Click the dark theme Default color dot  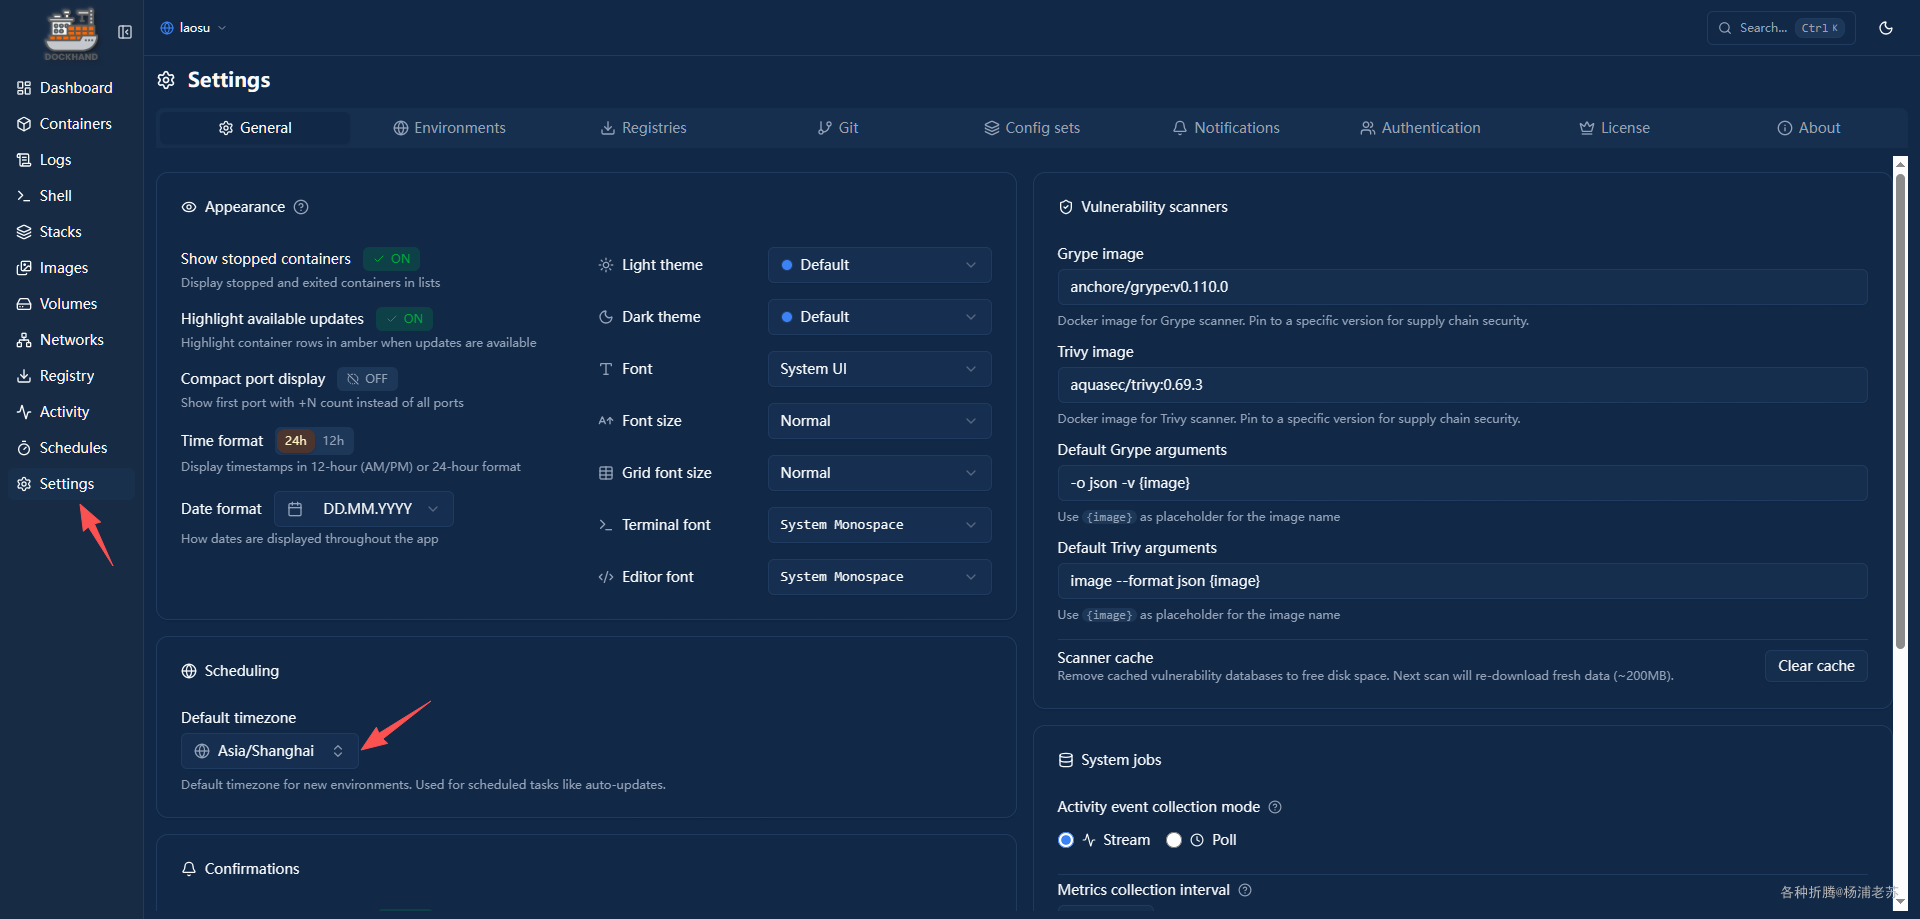coord(787,317)
